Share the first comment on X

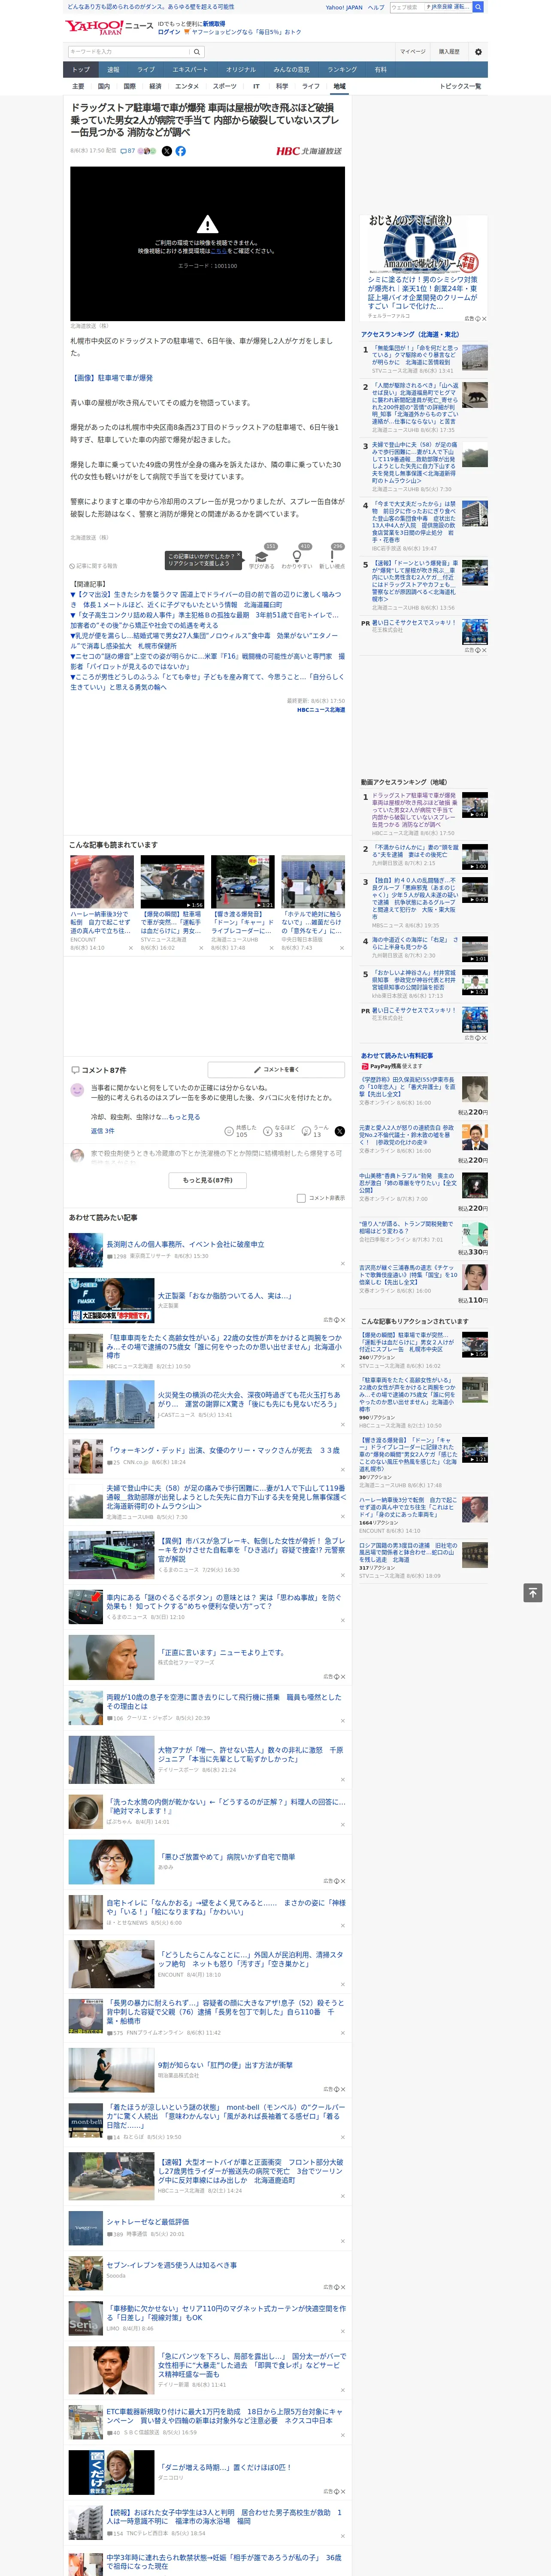tap(340, 1131)
